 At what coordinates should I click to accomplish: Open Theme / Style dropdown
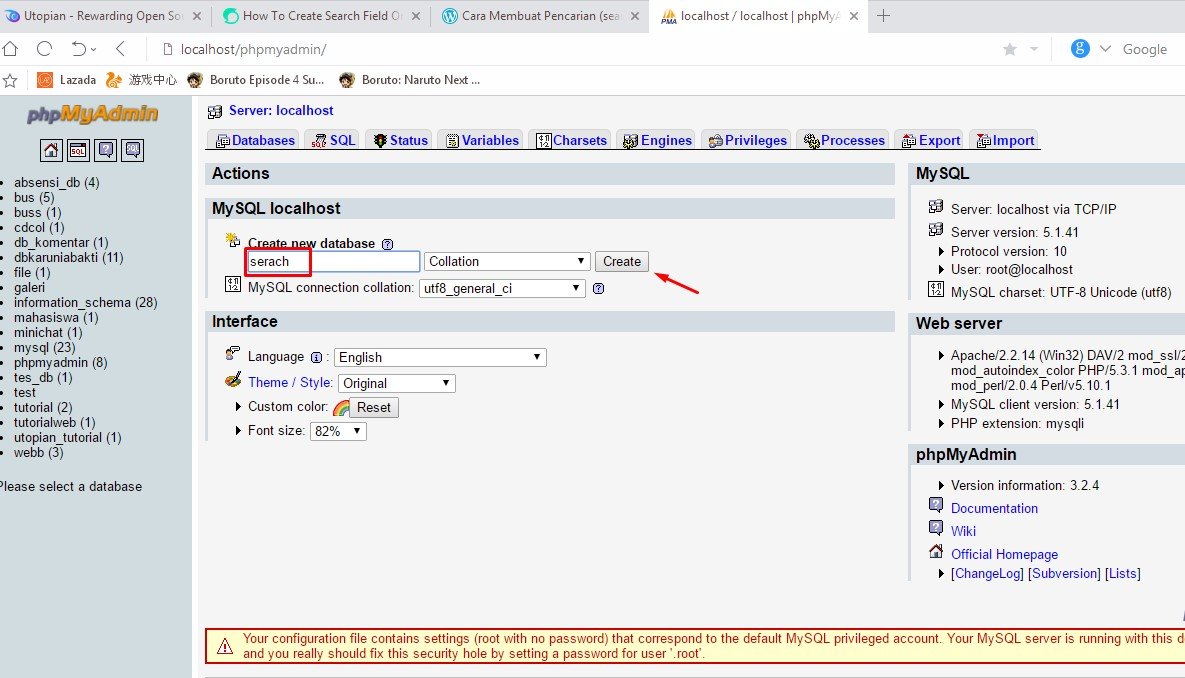pos(397,383)
